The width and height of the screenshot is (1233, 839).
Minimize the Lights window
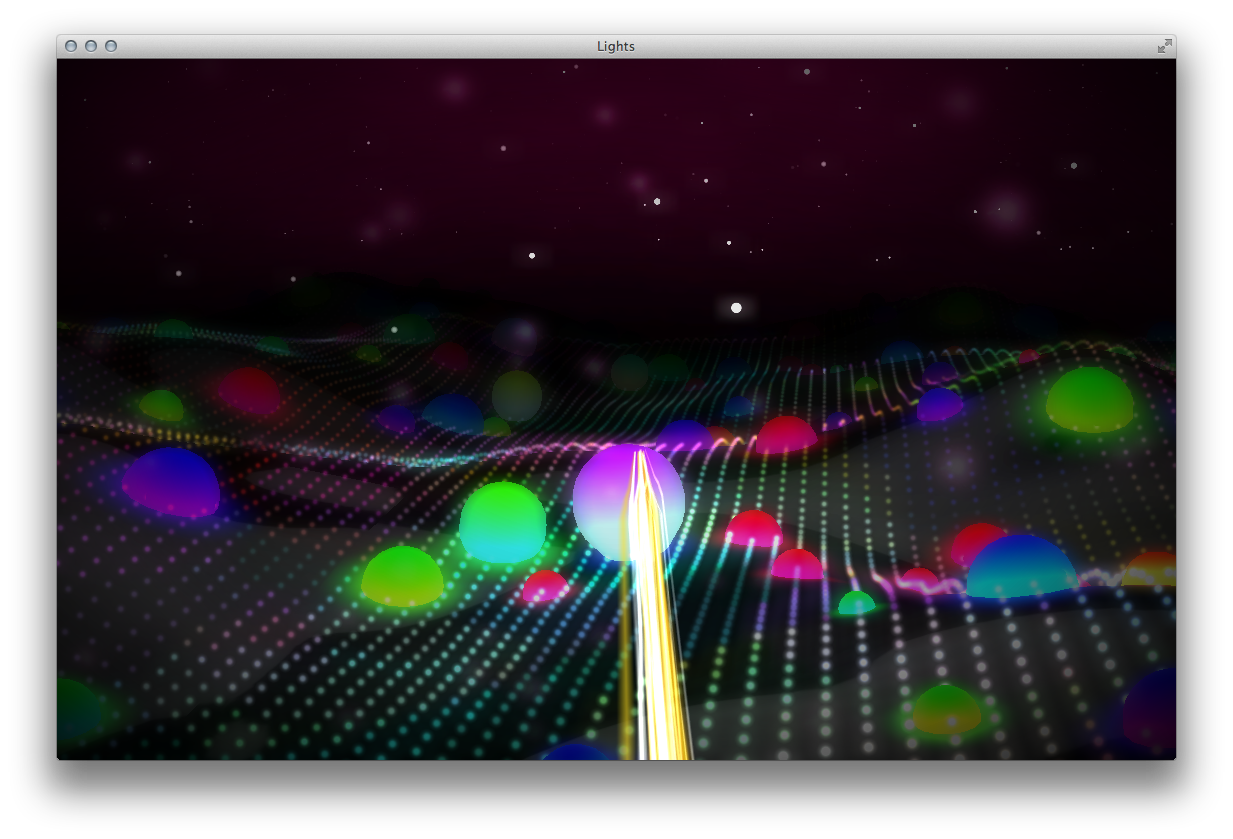[x=91, y=46]
